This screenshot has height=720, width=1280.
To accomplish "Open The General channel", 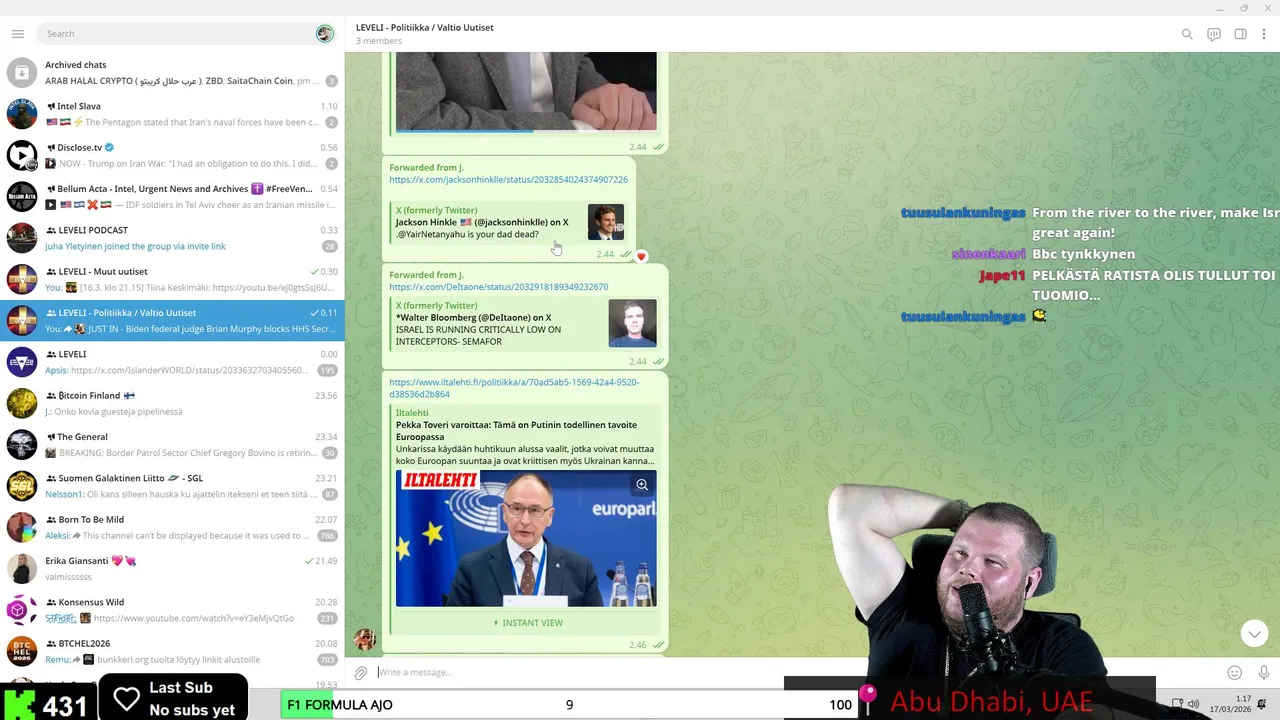I will [x=172, y=445].
